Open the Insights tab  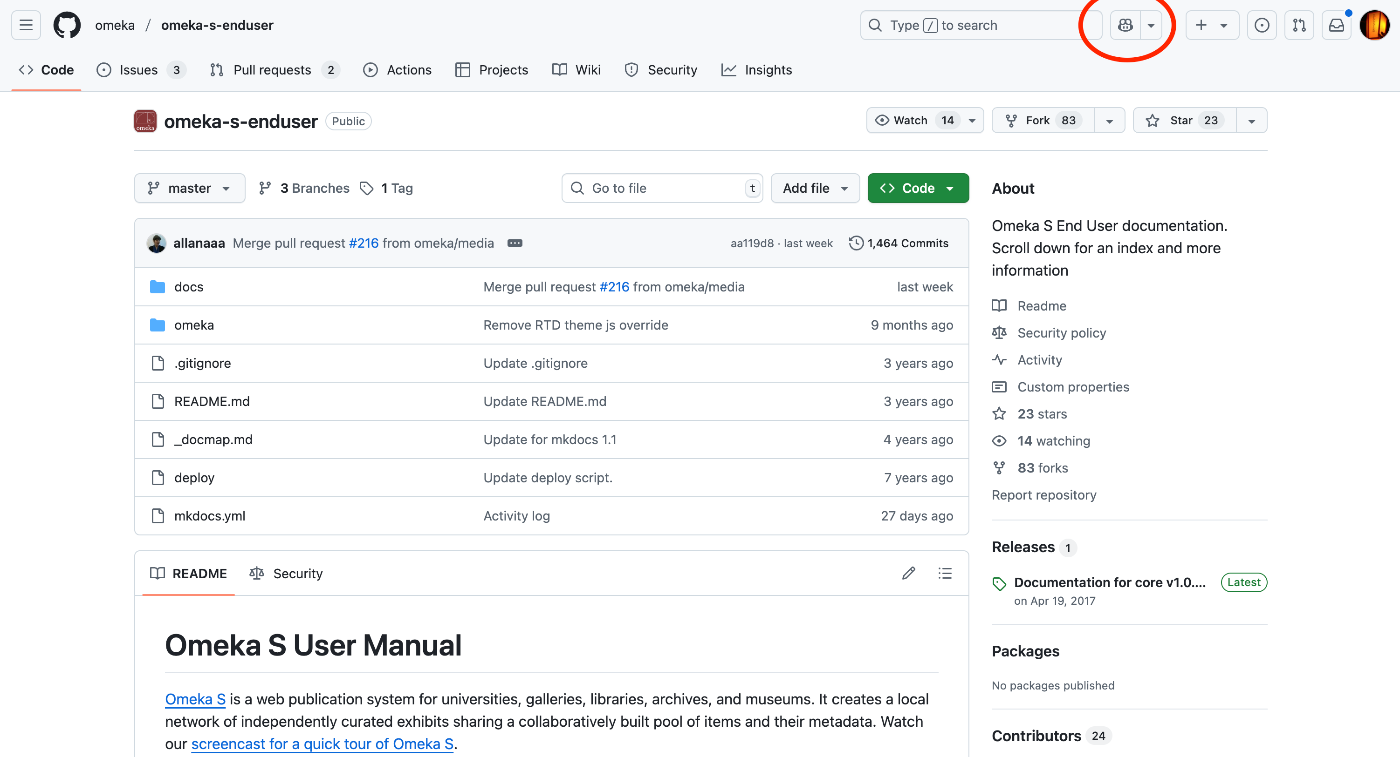pyautogui.click(x=756, y=70)
